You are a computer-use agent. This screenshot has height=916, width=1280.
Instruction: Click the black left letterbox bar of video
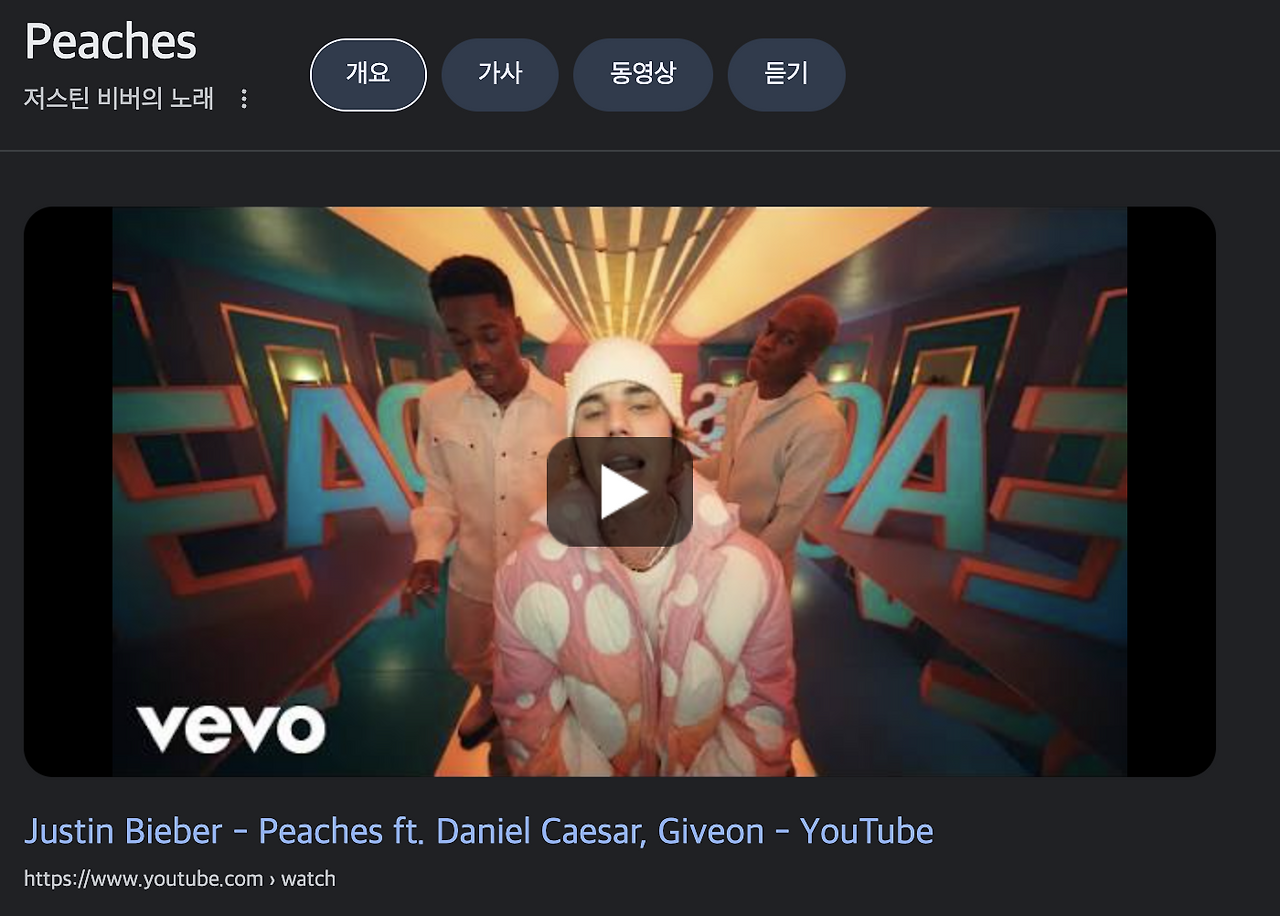[68, 491]
